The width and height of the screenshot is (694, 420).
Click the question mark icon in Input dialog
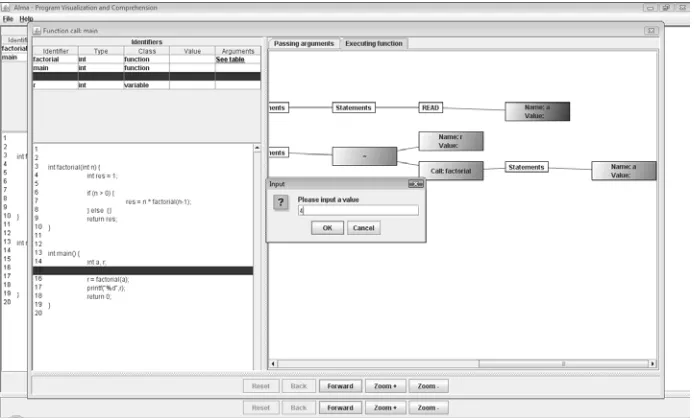[x=281, y=203]
